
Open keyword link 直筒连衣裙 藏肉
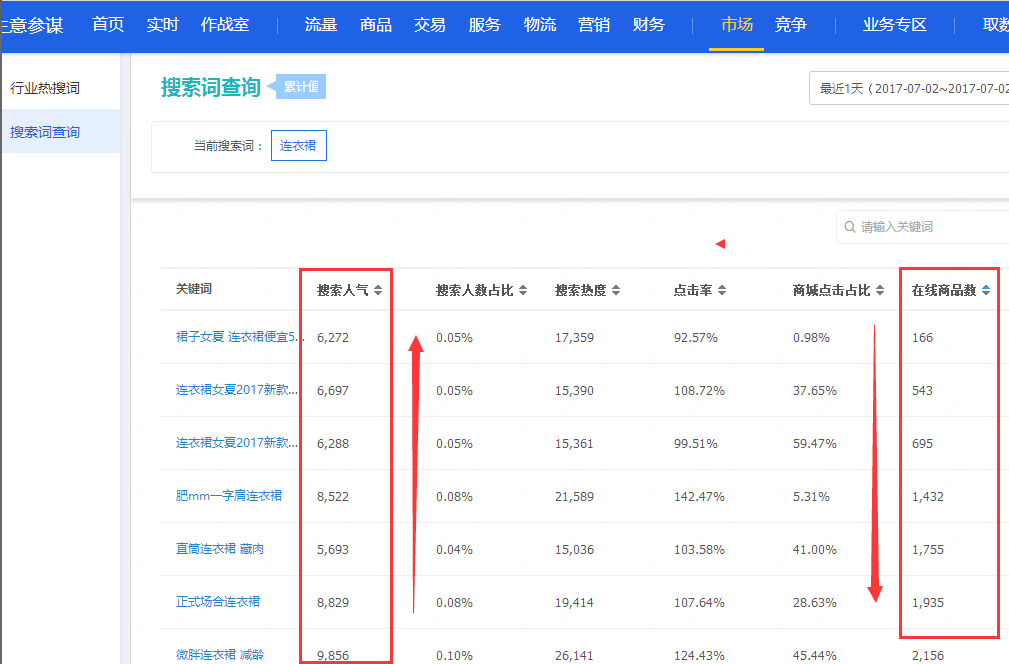[x=220, y=549]
